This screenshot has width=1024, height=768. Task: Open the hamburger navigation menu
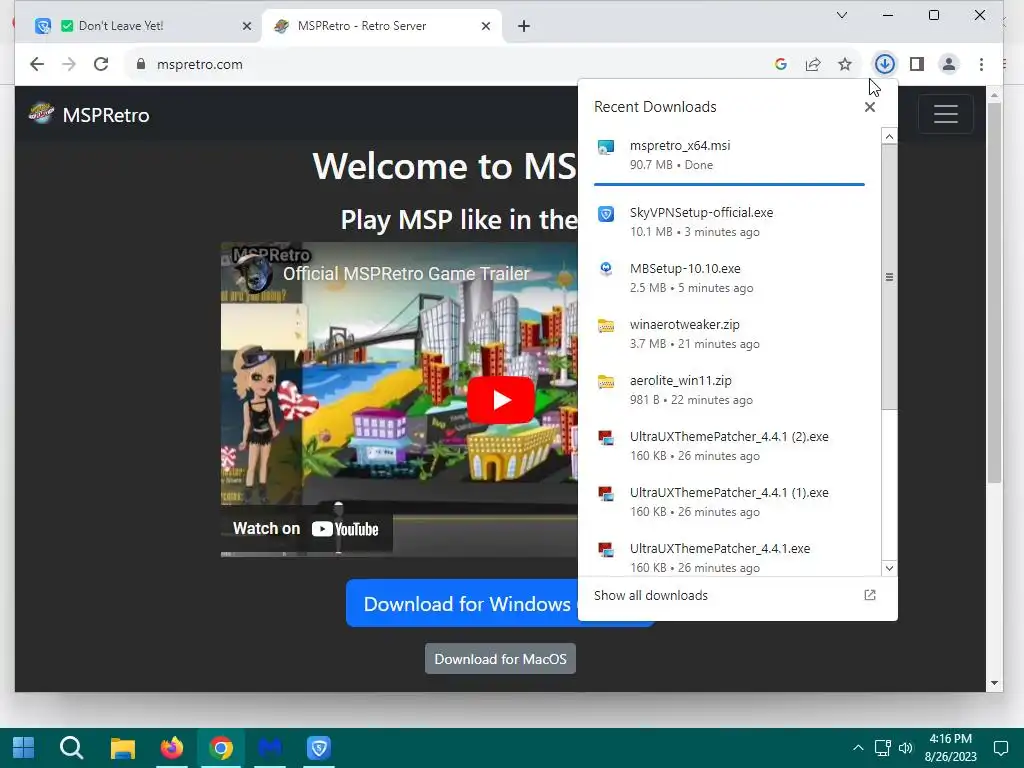pos(945,114)
